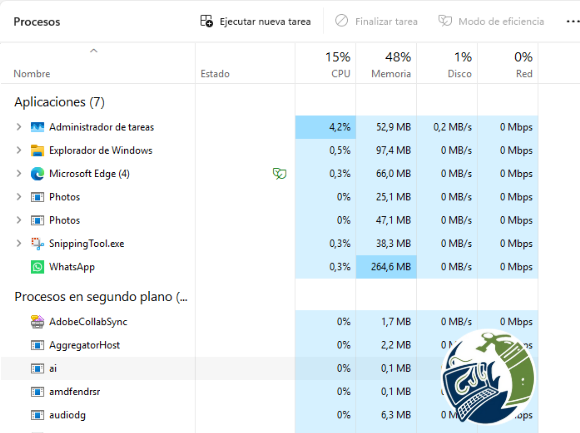Click the Ejecutar nueva tarea icon
The width and height of the screenshot is (580, 433).
coord(206,21)
